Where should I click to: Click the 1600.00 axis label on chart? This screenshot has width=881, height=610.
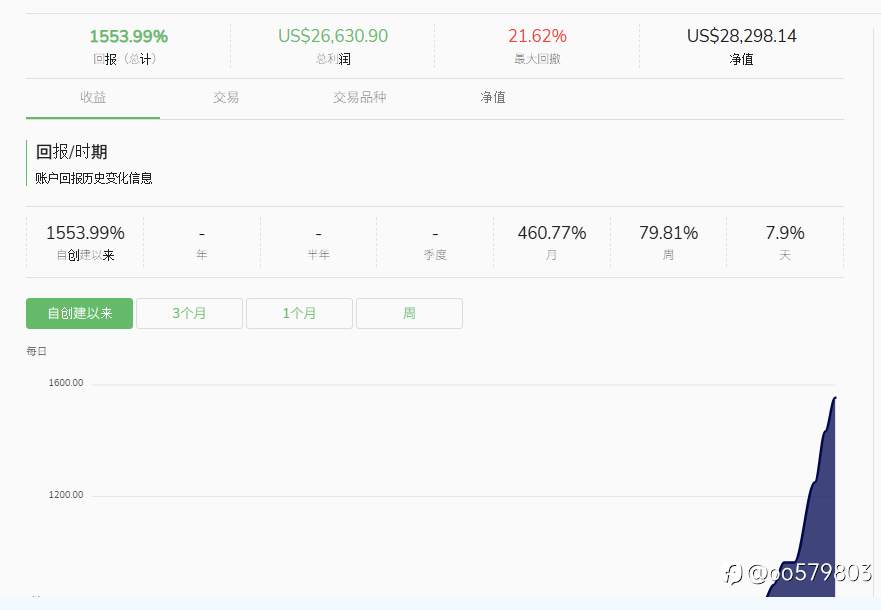(x=65, y=382)
